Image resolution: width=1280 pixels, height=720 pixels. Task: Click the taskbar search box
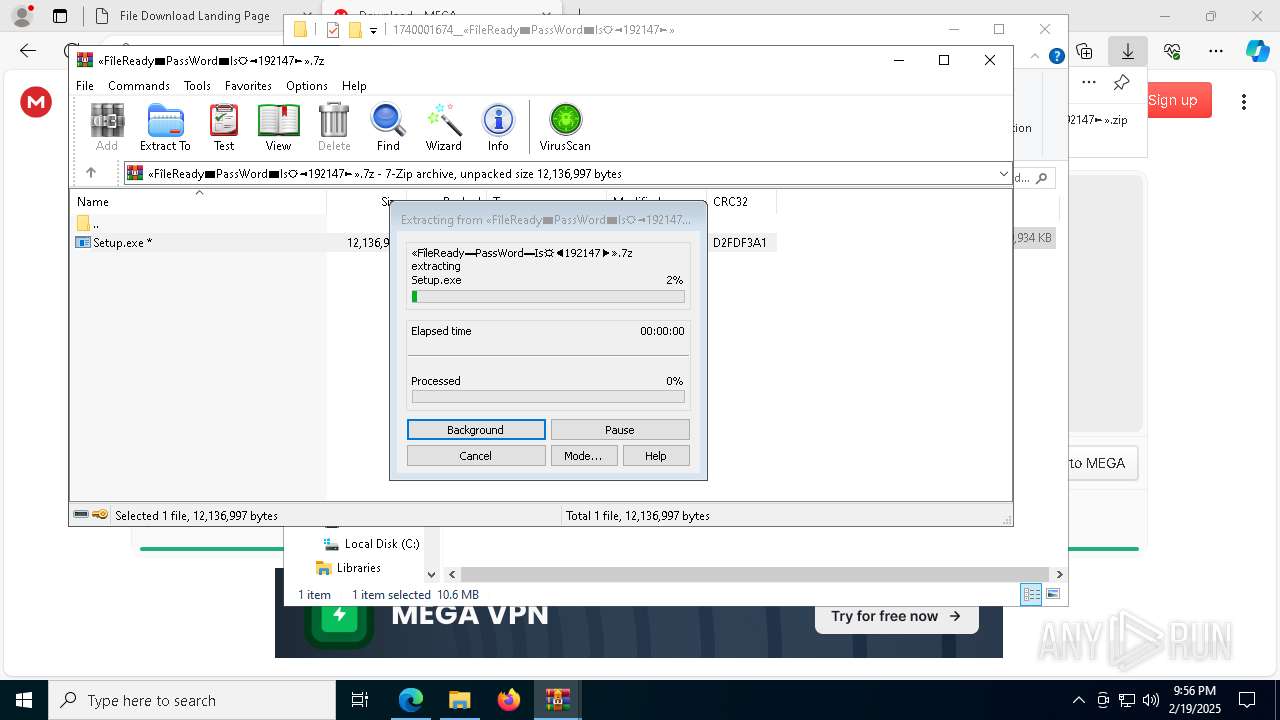point(192,700)
